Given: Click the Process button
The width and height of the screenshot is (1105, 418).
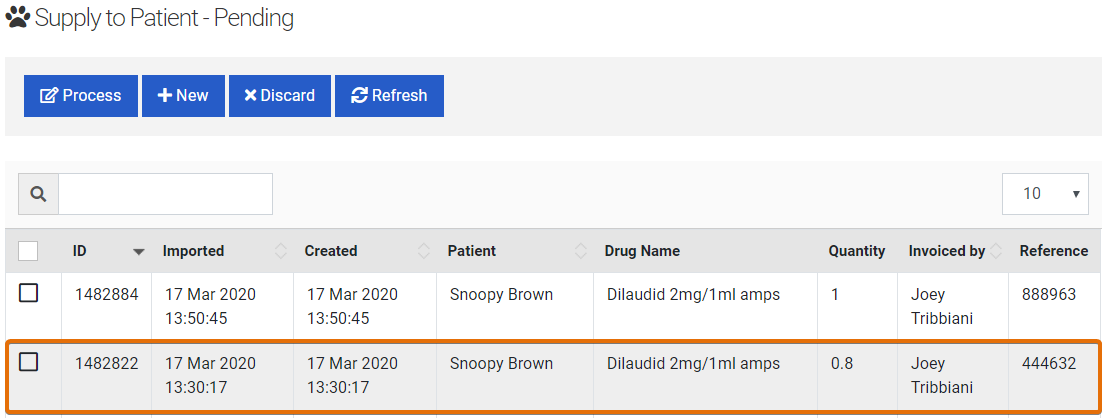Looking at the screenshot, I should click(x=81, y=96).
